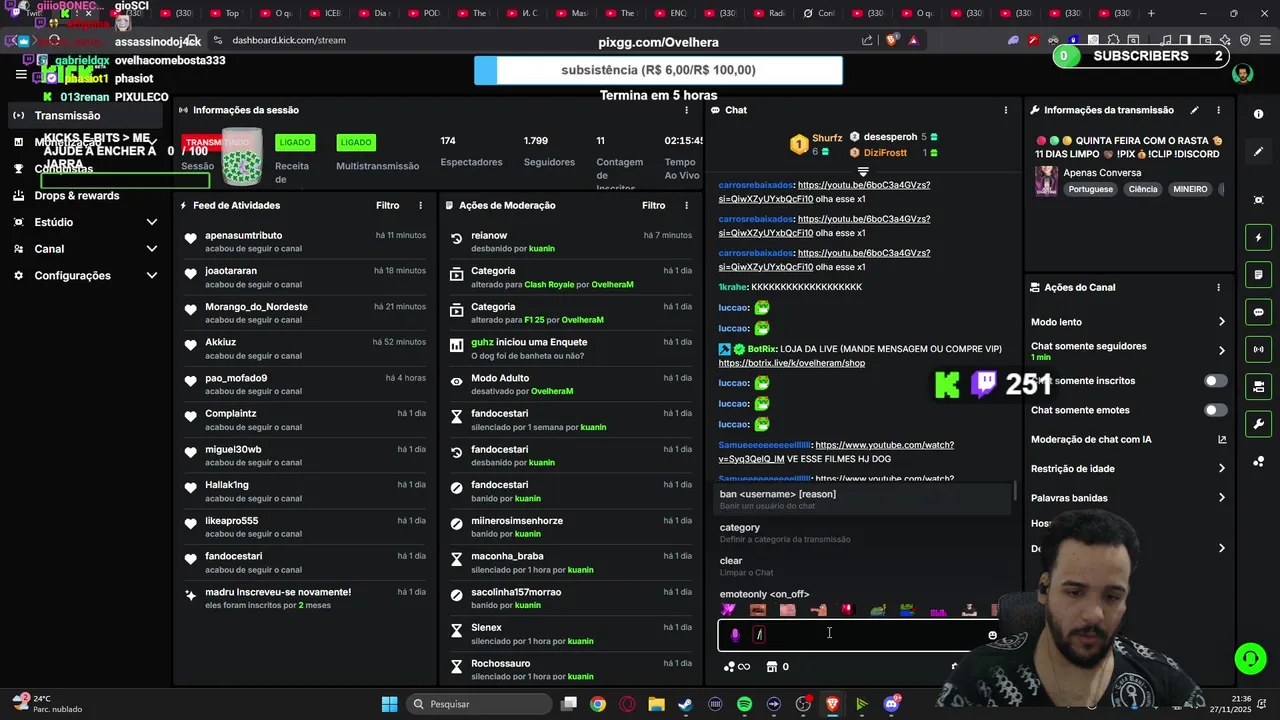The image size is (1280, 720).
Task: Open Spotify from the taskbar
Action: tap(744, 704)
